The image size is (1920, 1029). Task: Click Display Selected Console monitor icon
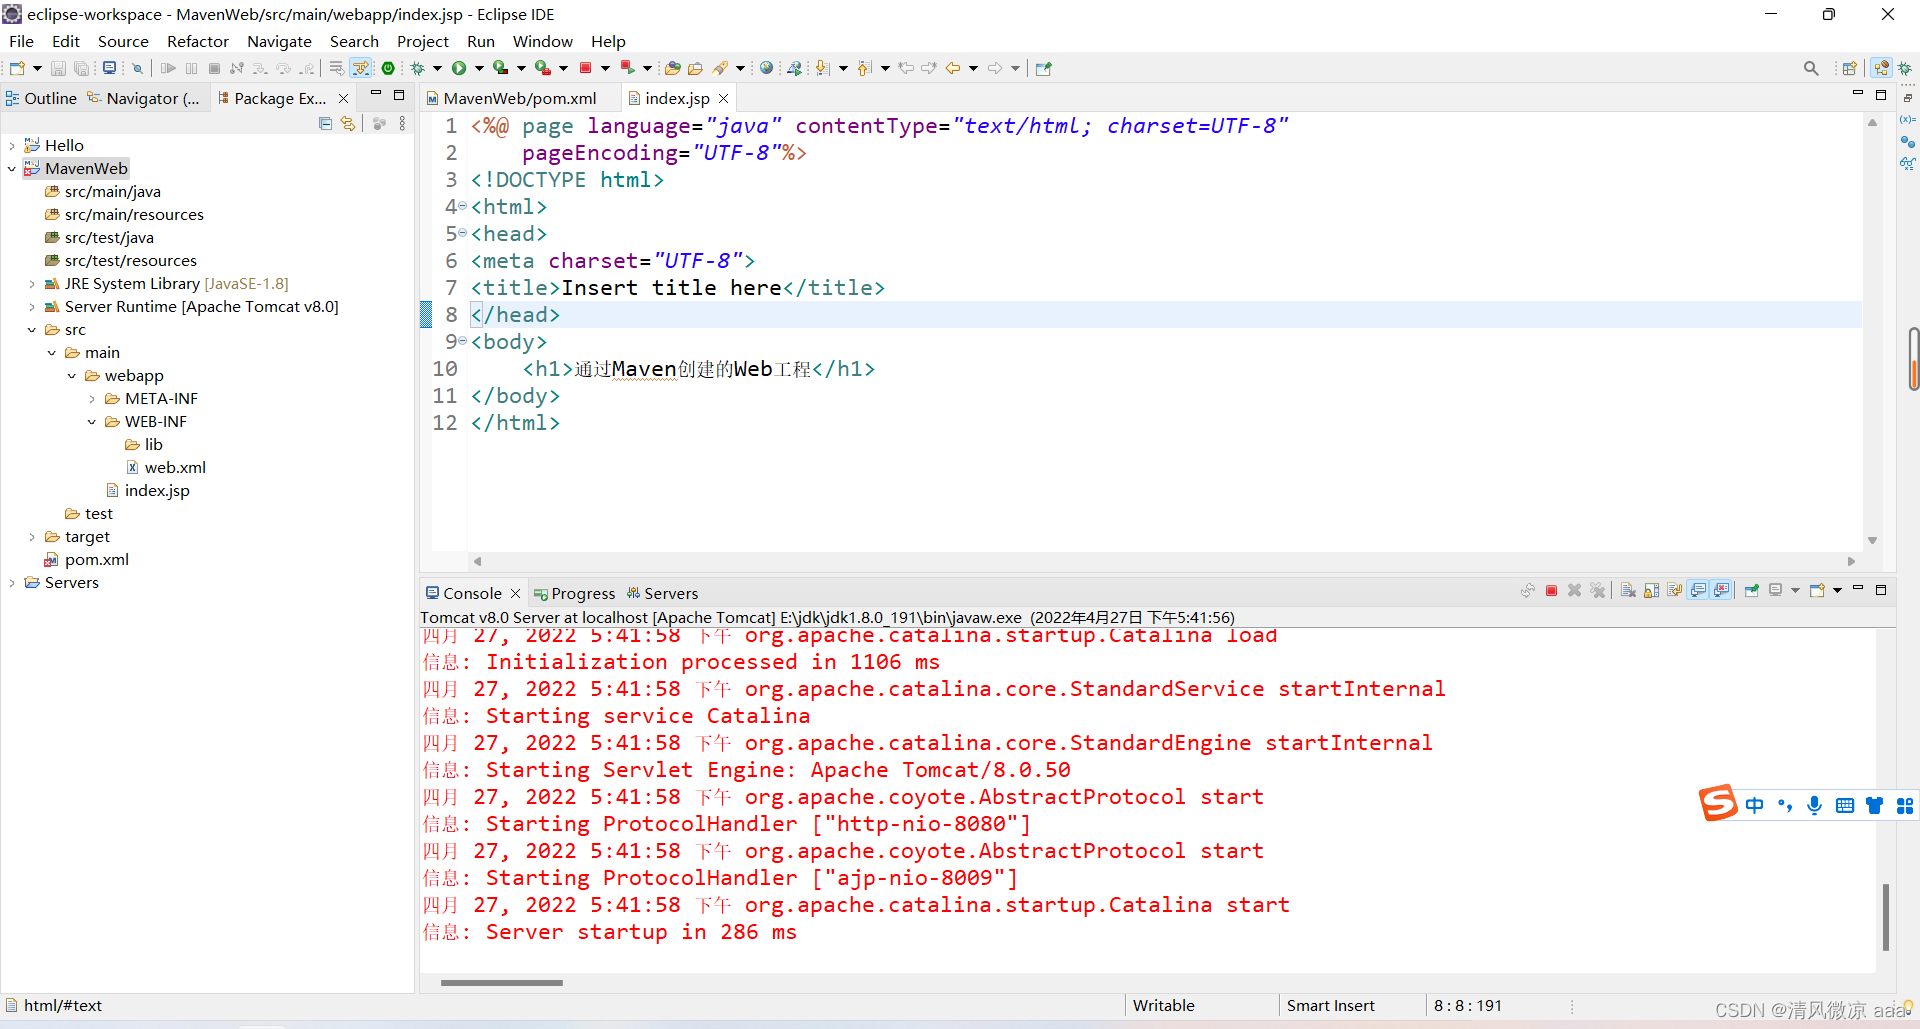[x=1776, y=591]
